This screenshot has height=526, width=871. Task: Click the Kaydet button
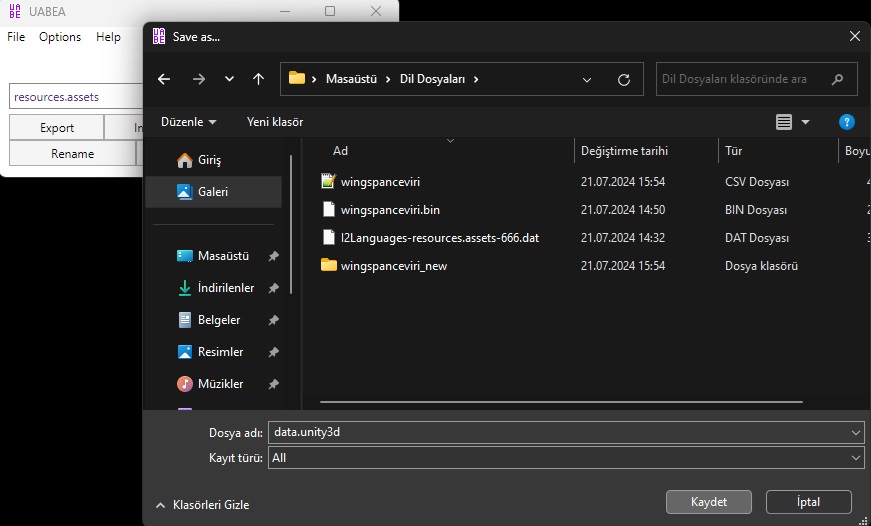pyautogui.click(x=709, y=502)
